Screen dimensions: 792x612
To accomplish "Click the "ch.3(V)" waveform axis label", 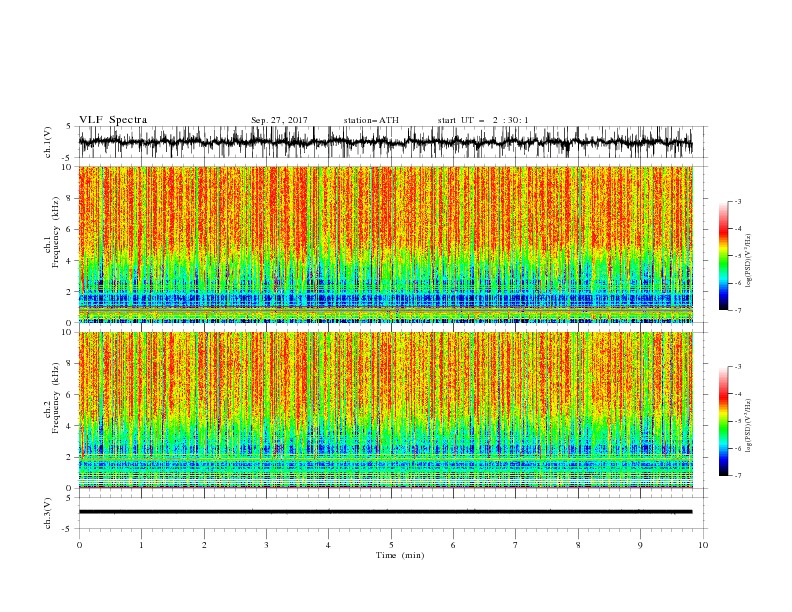I will point(48,513).
